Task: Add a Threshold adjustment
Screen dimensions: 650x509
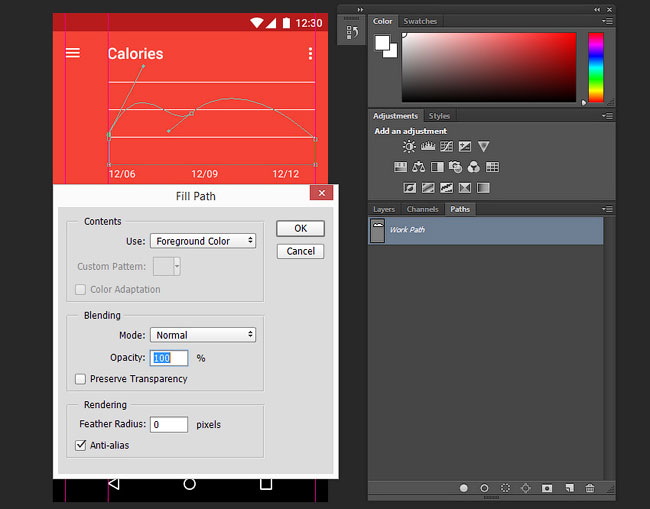Action: pos(446,188)
